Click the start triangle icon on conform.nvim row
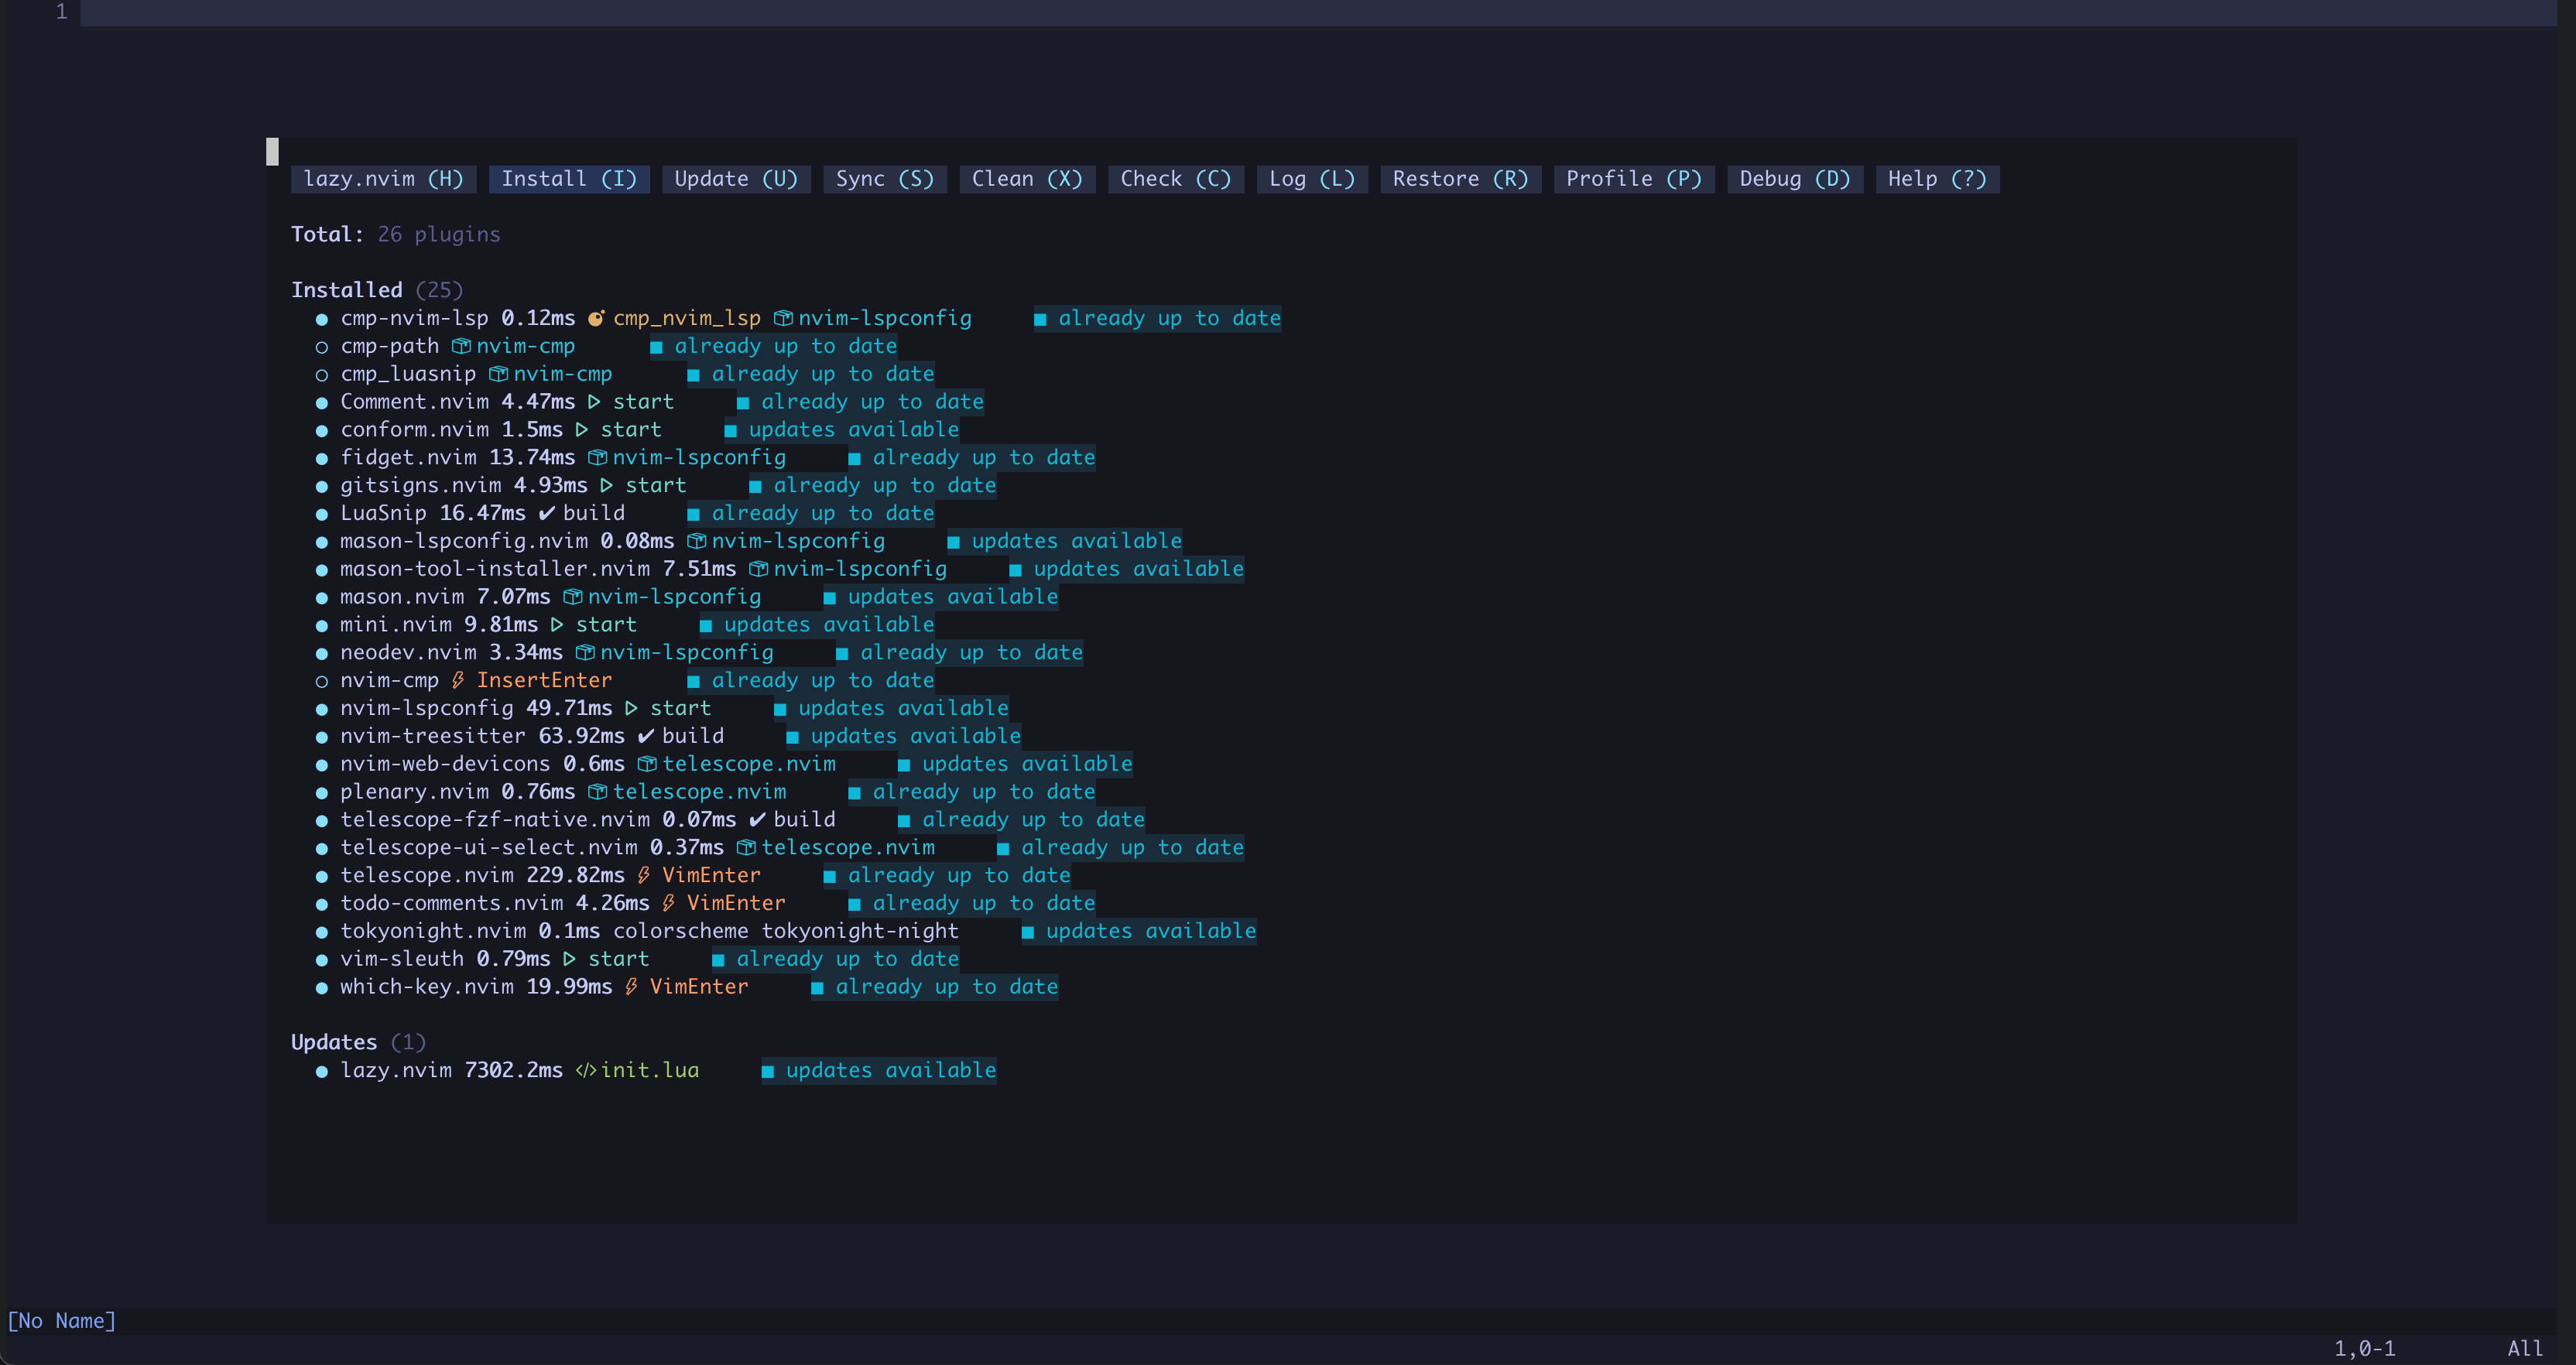The width and height of the screenshot is (2576, 1365). [582, 430]
